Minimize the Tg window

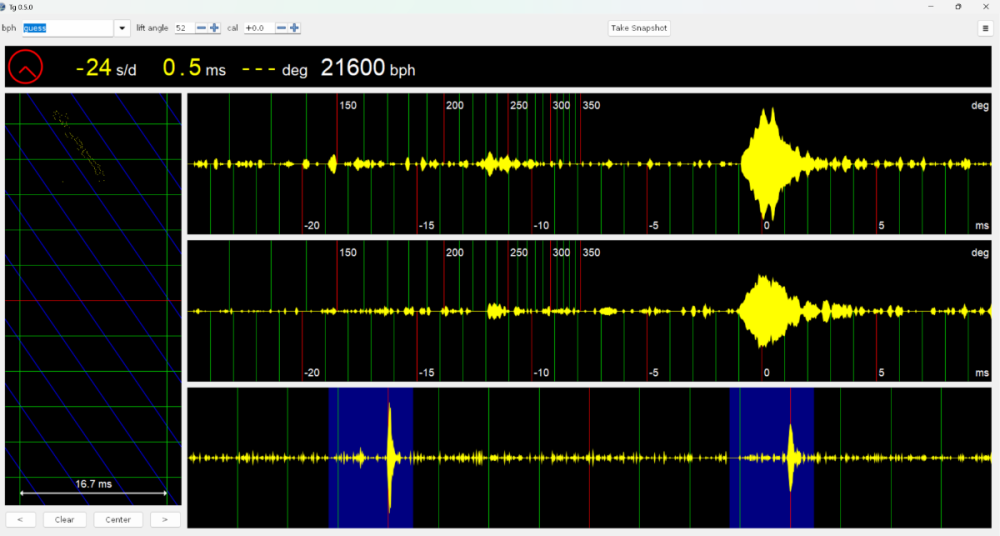pyautogui.click(x=930, y=6)
